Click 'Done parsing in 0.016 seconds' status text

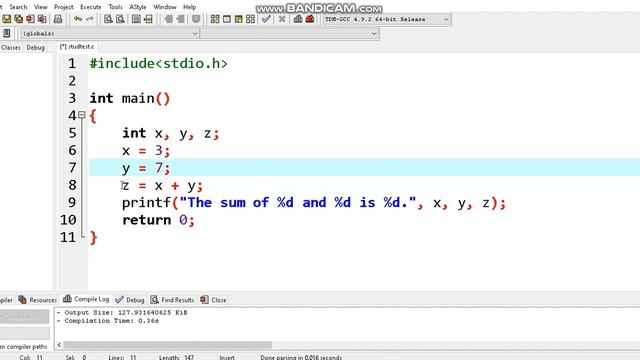pos(301,357)
